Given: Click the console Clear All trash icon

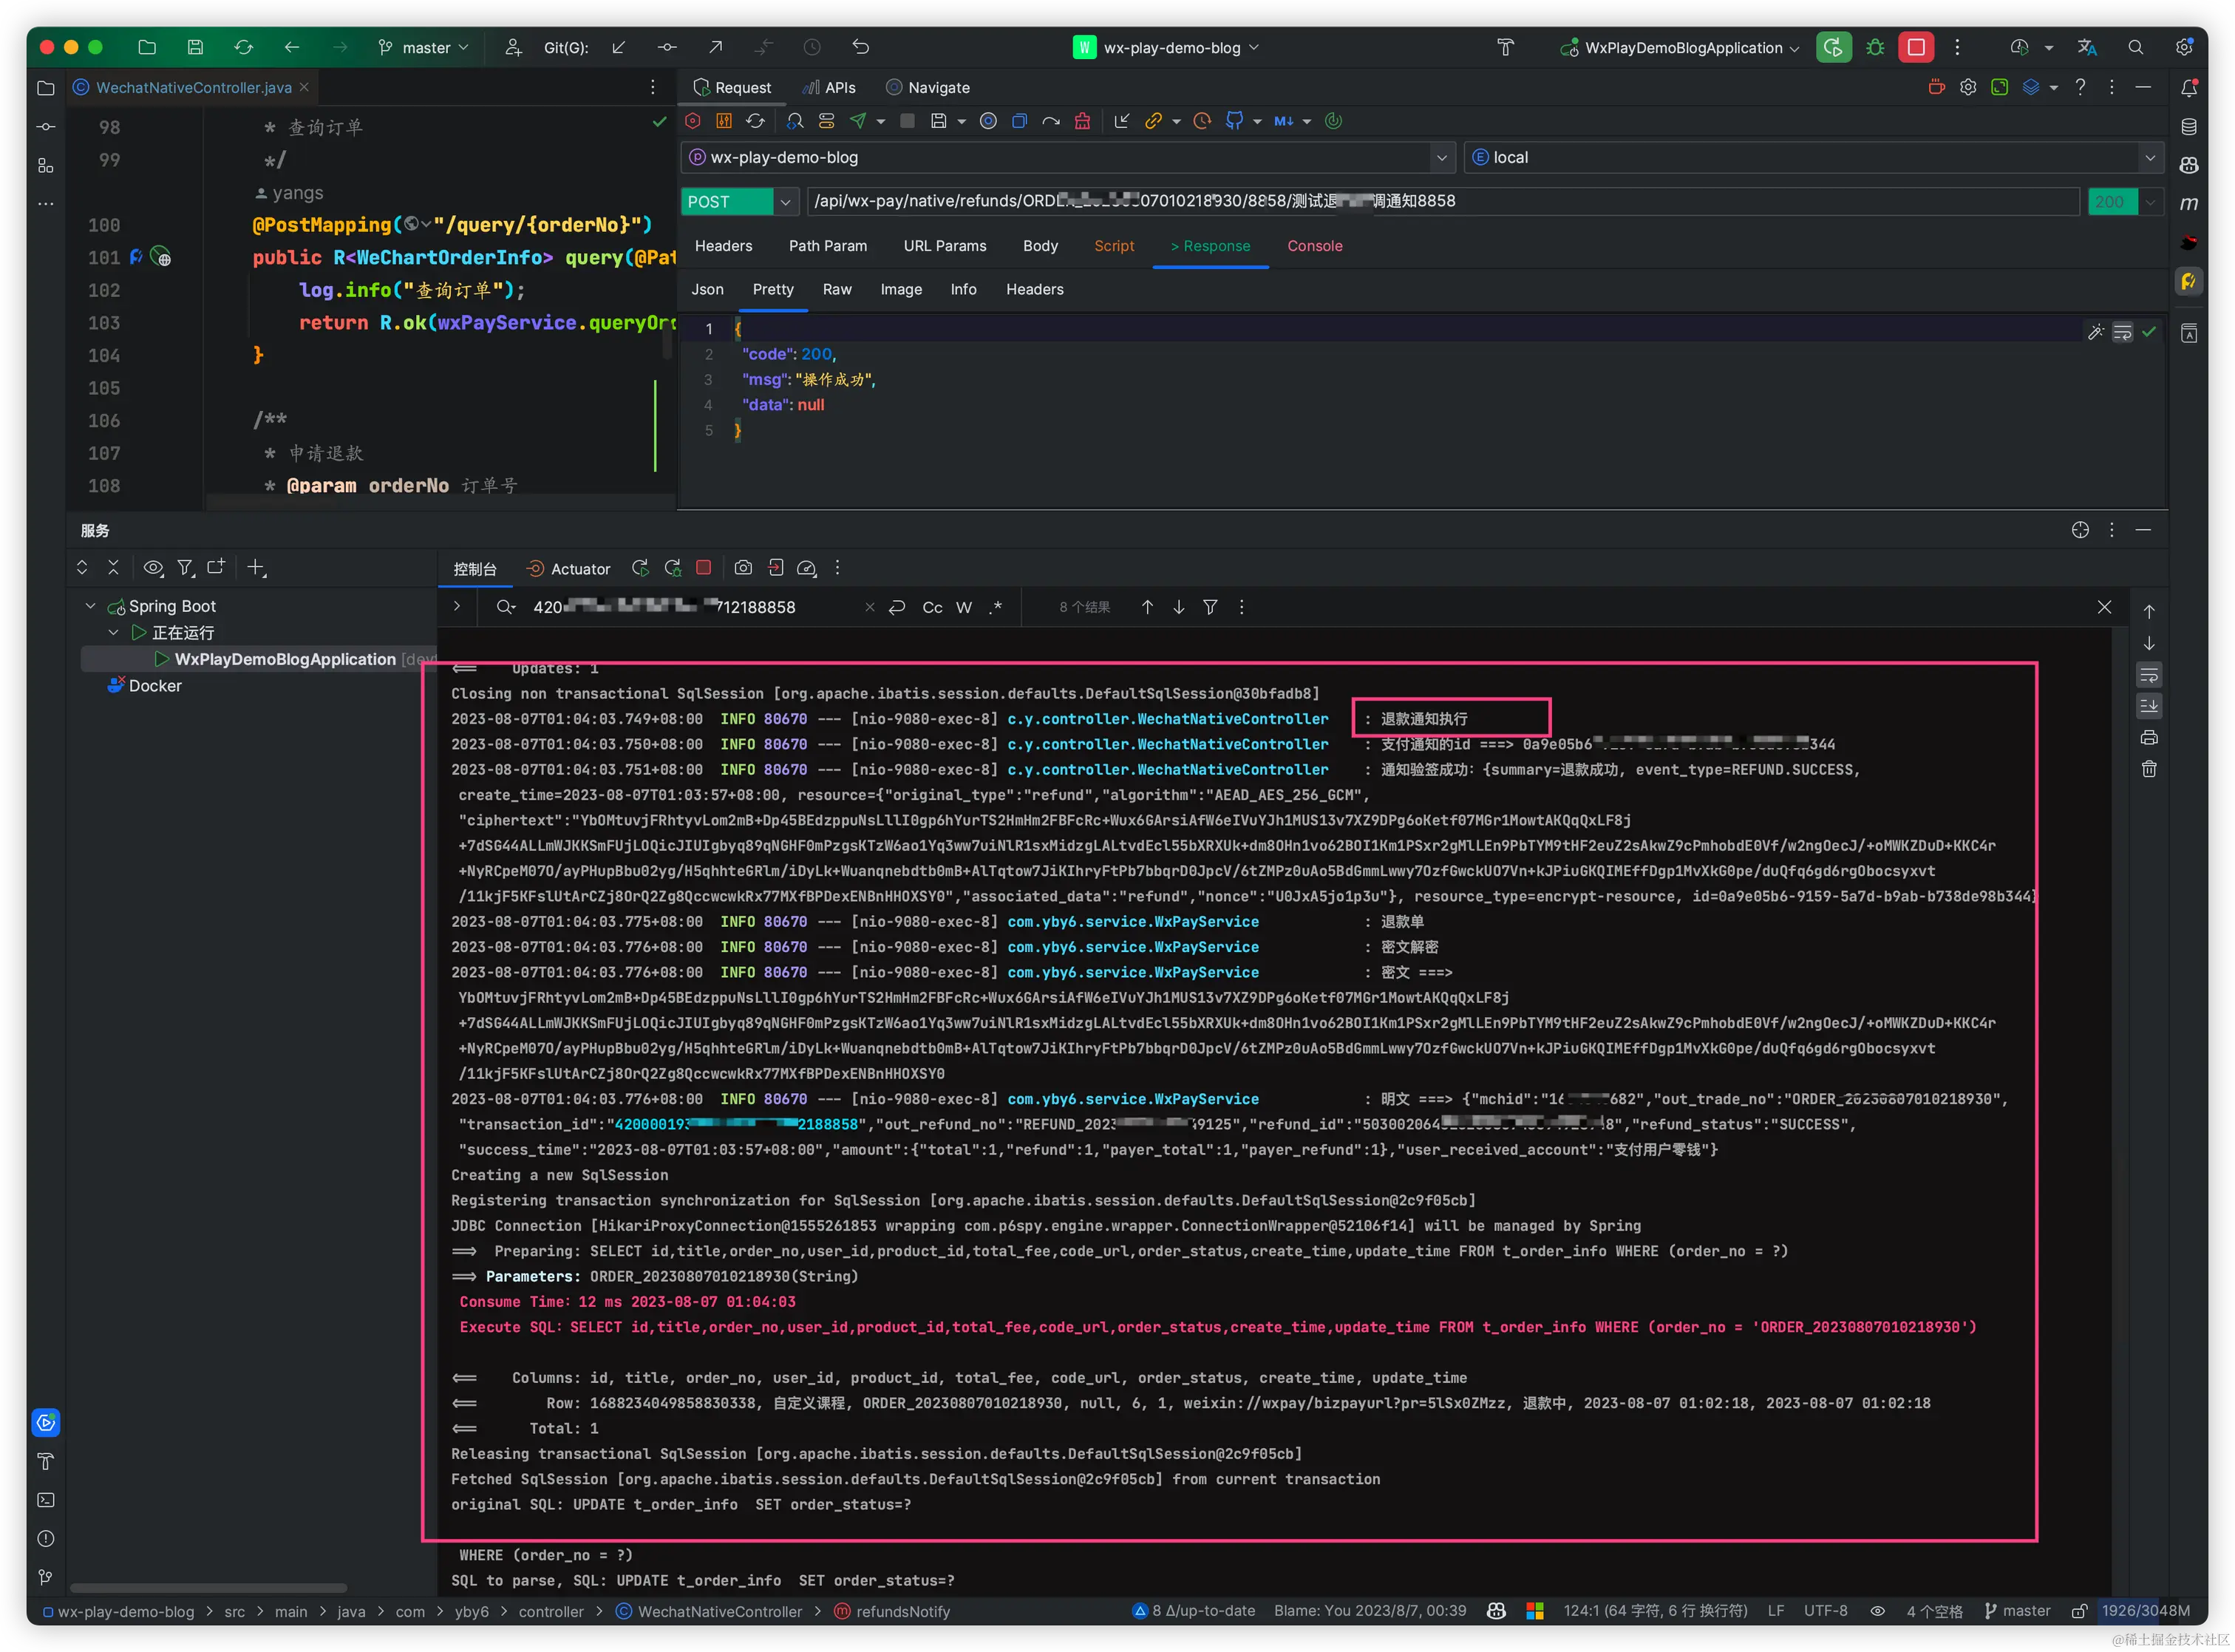Looking at the screenshot, I should tap(2149, 769).
